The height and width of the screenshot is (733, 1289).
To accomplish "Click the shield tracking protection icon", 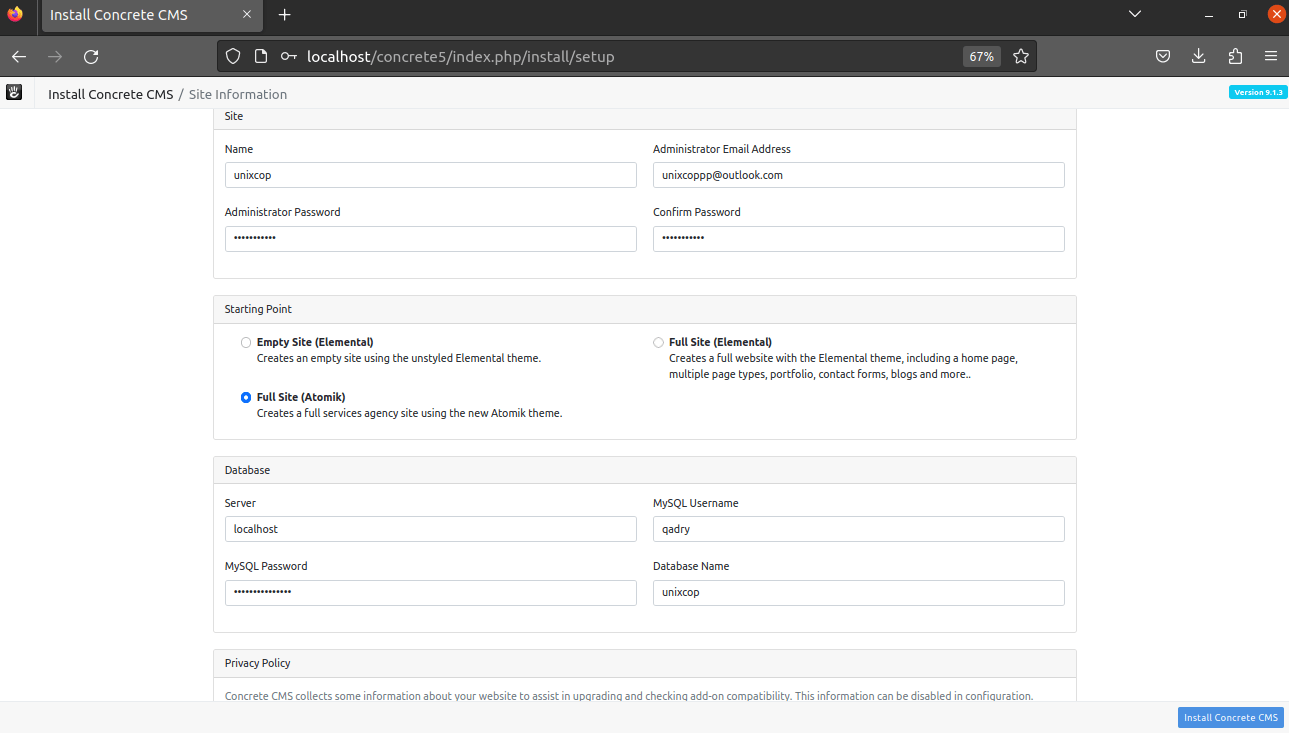I will coord(233,57).
